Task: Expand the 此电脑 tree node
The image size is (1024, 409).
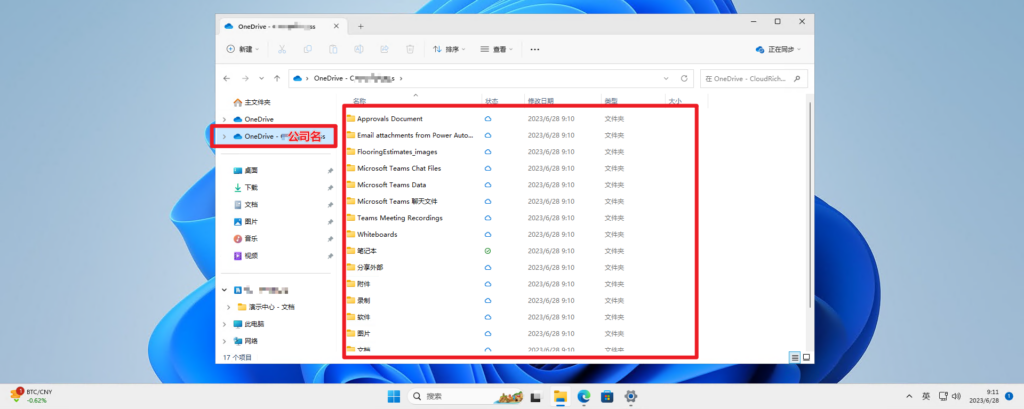Action: point(224,324)
